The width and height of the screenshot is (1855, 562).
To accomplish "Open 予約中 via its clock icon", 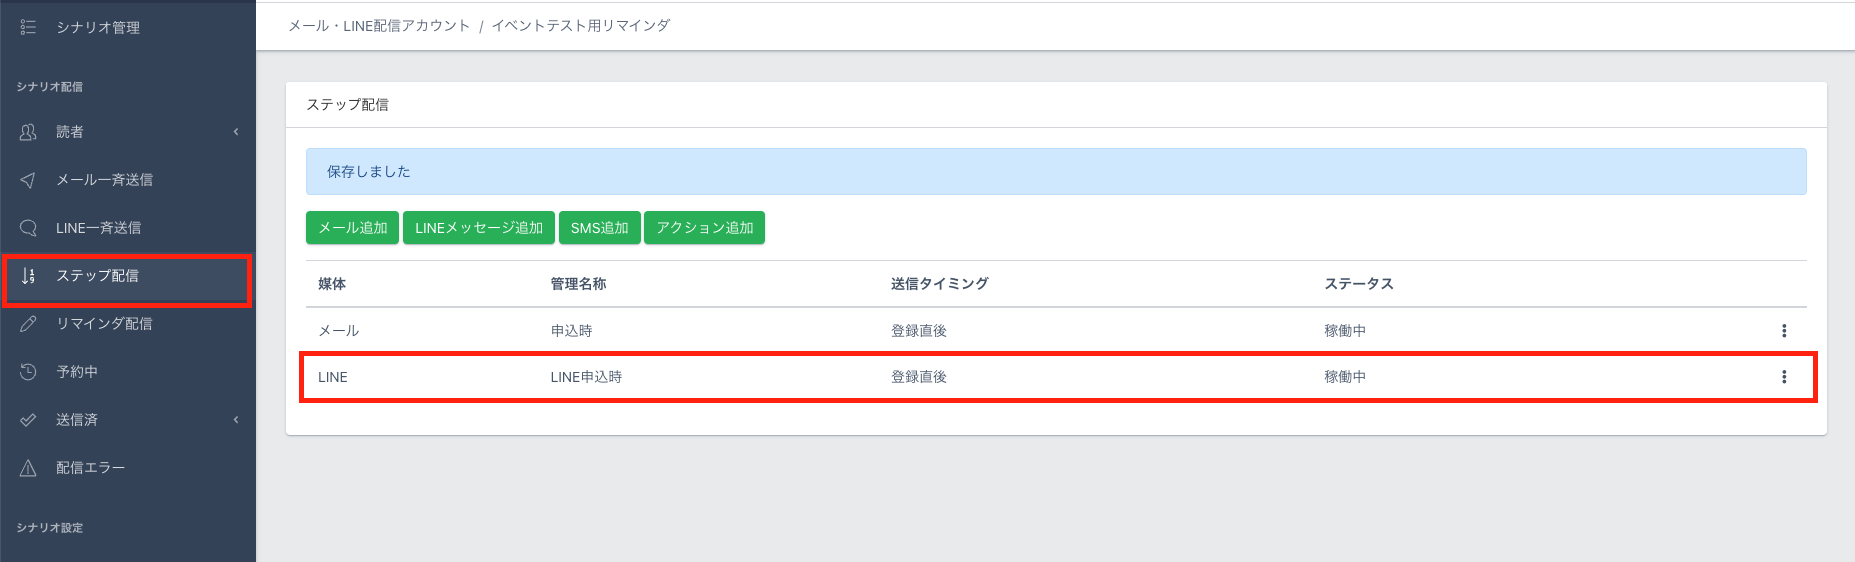I will pos(28,372).
